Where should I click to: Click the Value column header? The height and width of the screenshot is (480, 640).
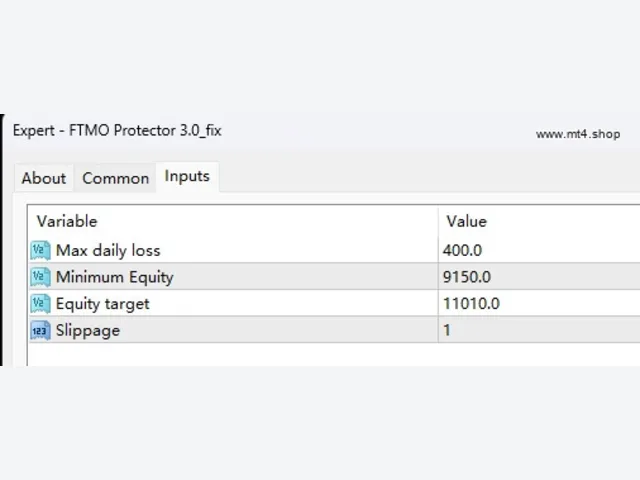pos(539,221)
